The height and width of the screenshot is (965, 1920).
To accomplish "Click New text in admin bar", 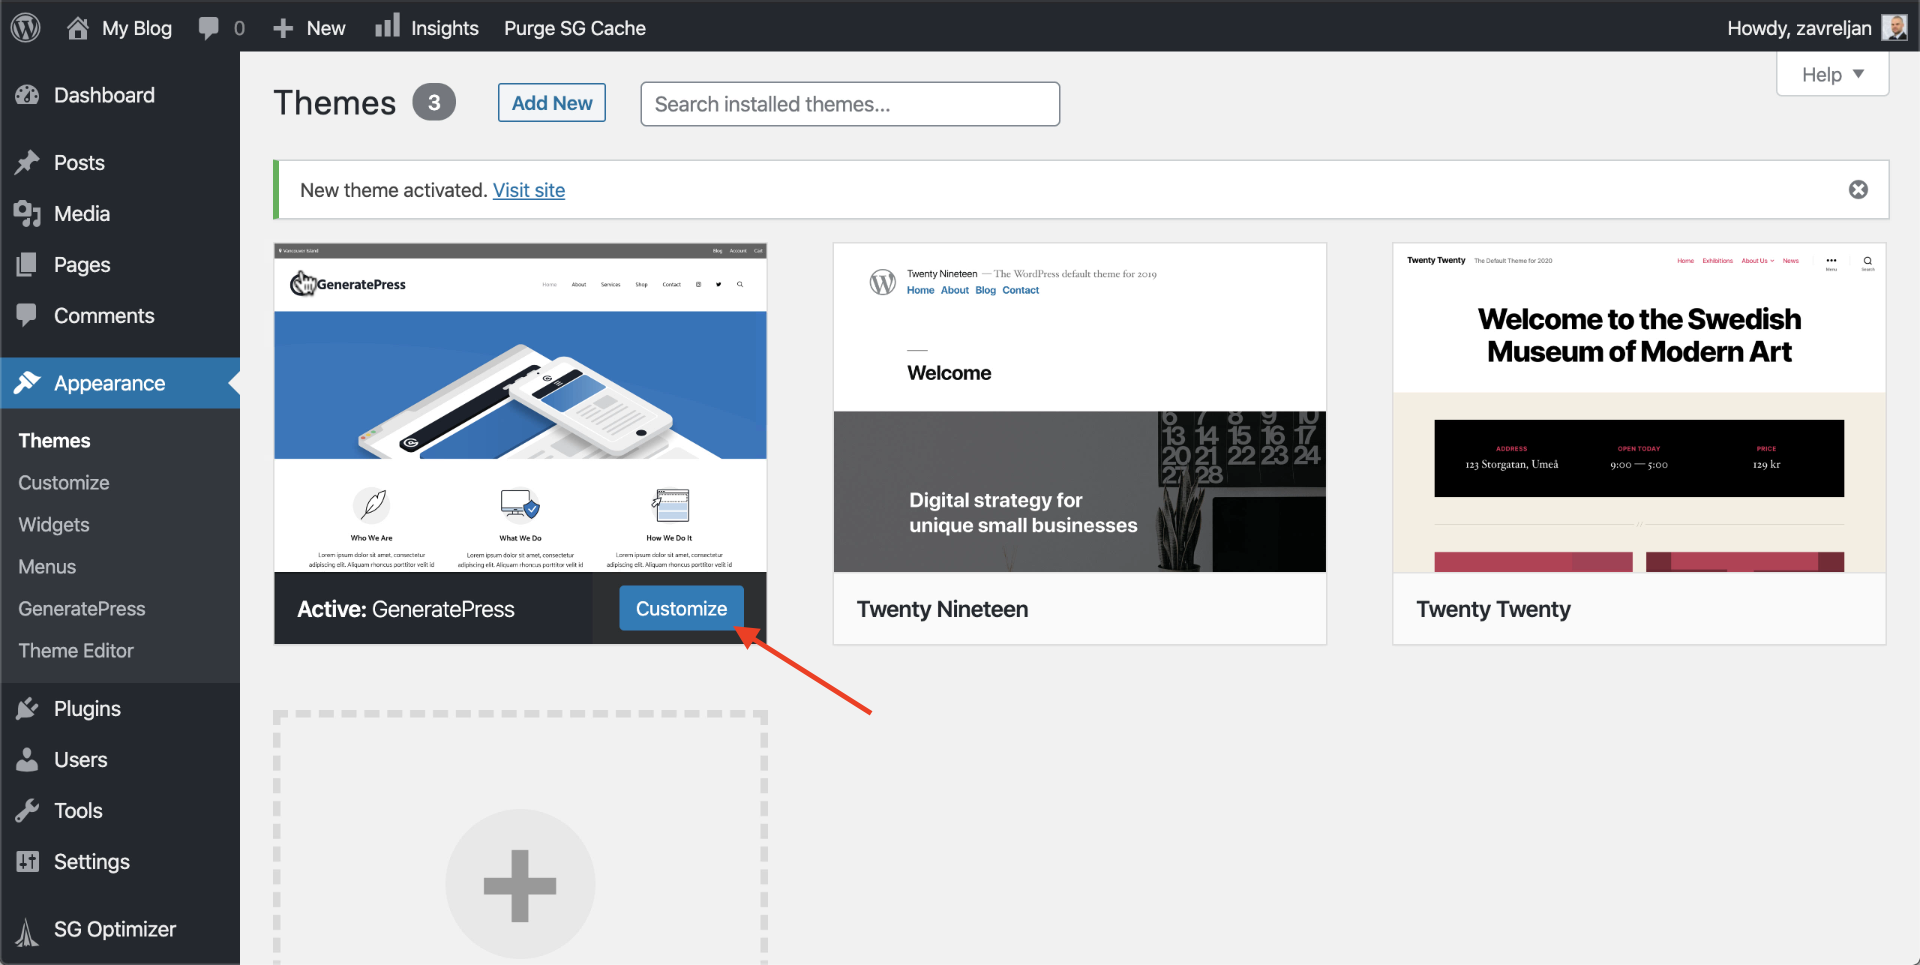I will tap(326, 28).
